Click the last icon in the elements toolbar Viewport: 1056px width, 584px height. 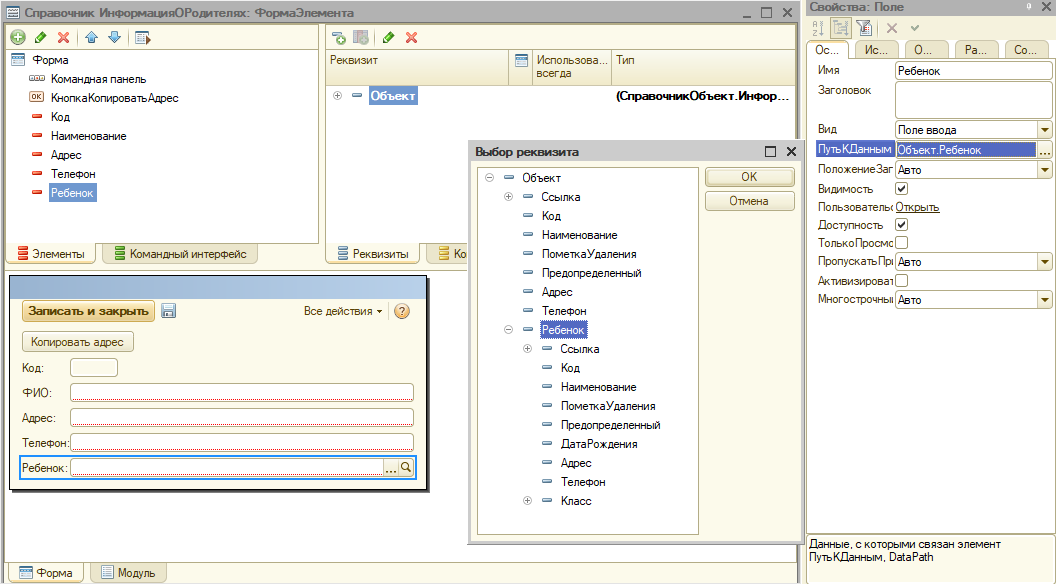(142, 38)
